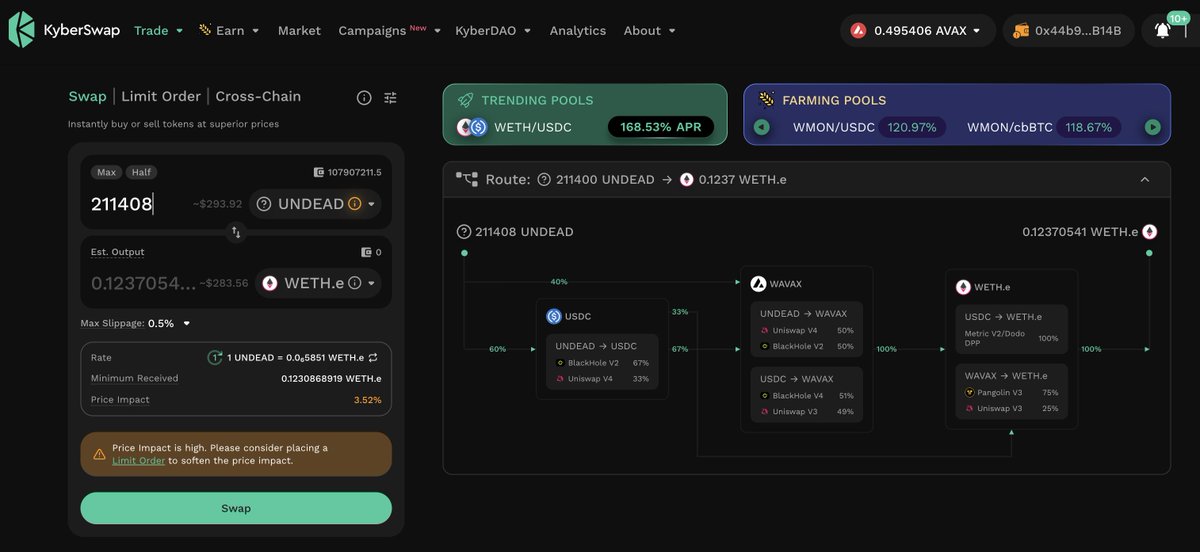Click the route tree icon
Image resolution: width=1200 pixels, height=552 pixels.
tap(467, 179)
